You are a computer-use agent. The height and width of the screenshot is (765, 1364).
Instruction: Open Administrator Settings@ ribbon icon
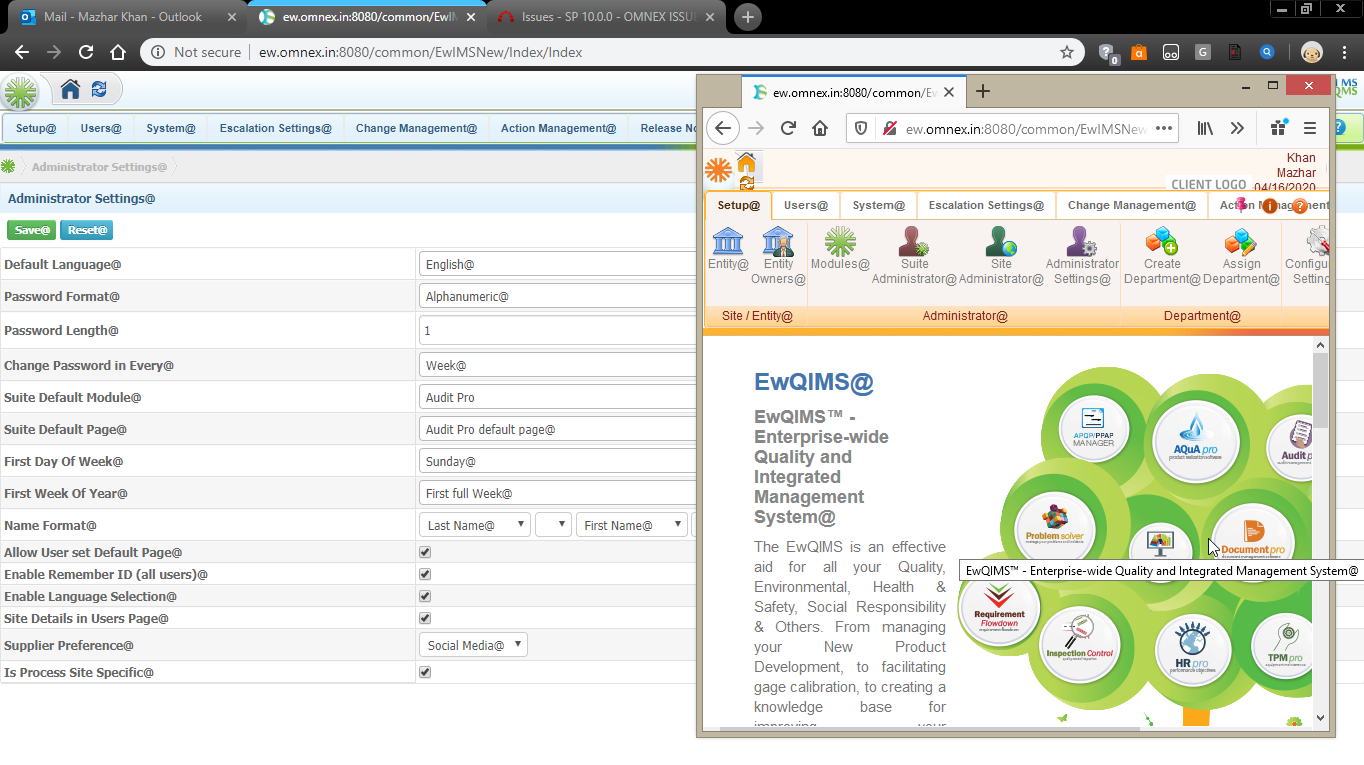point(1082,256)
